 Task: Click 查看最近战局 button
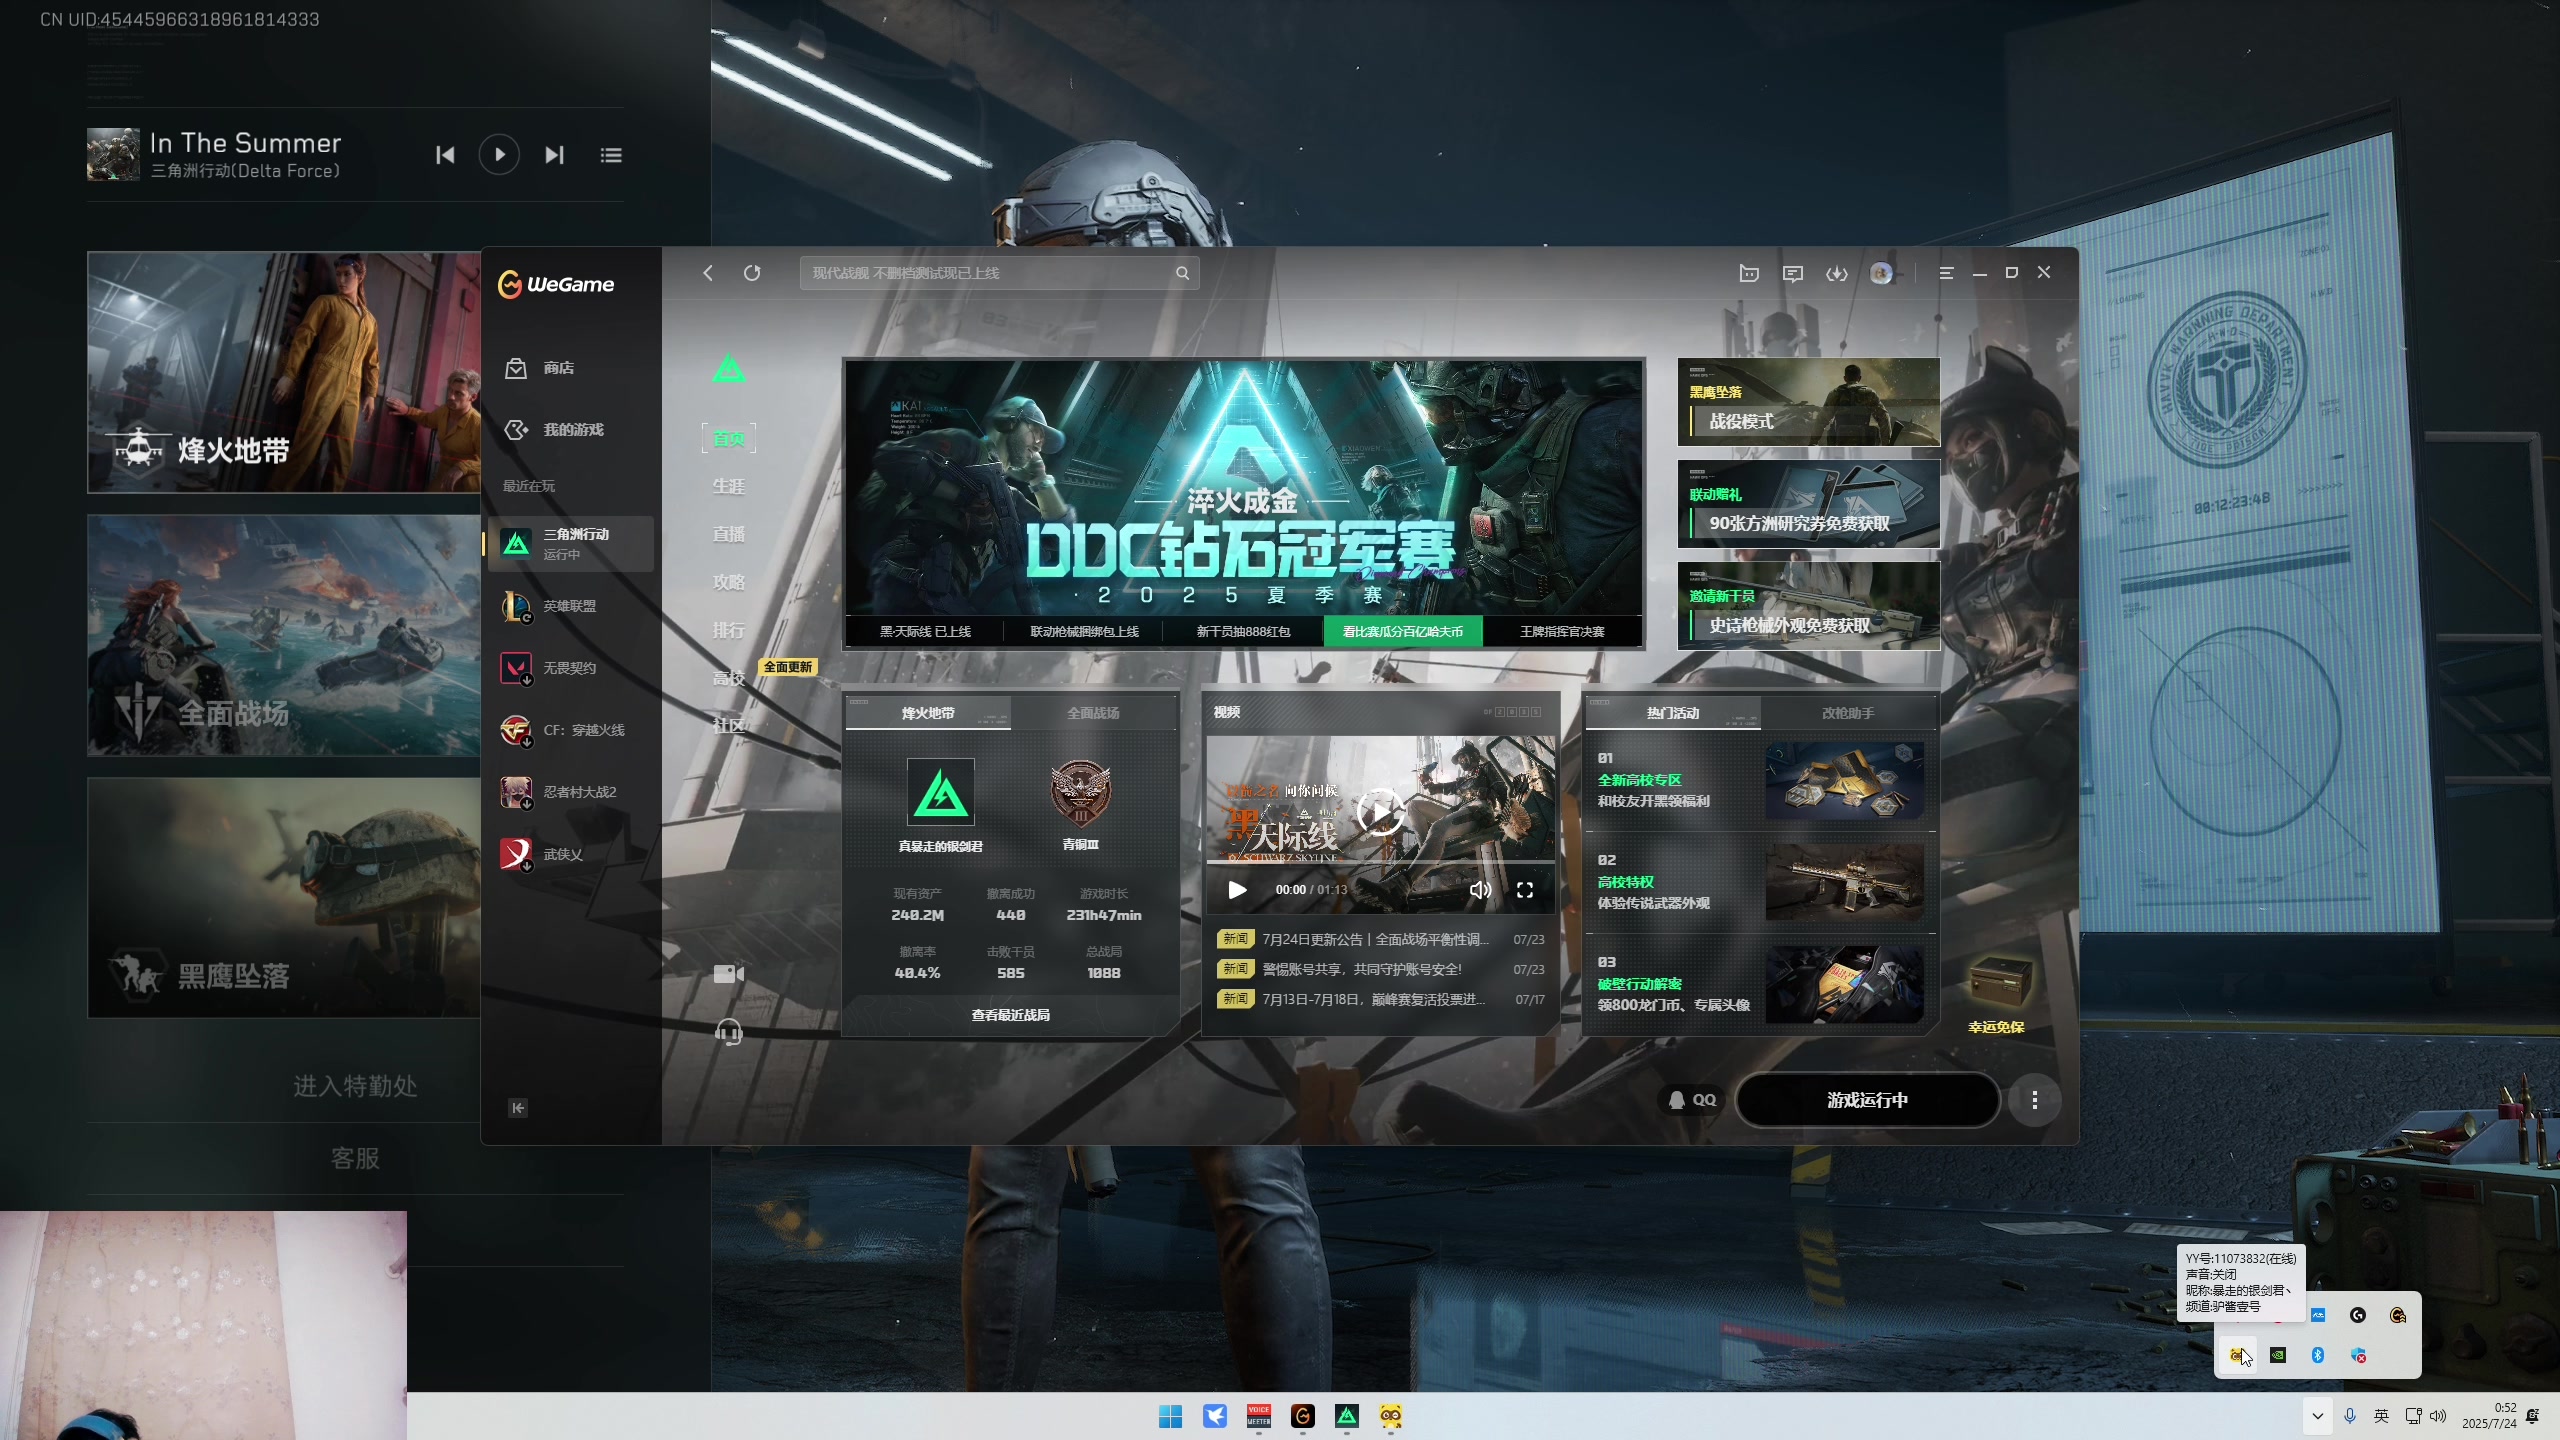[x=1010, y=1015]
